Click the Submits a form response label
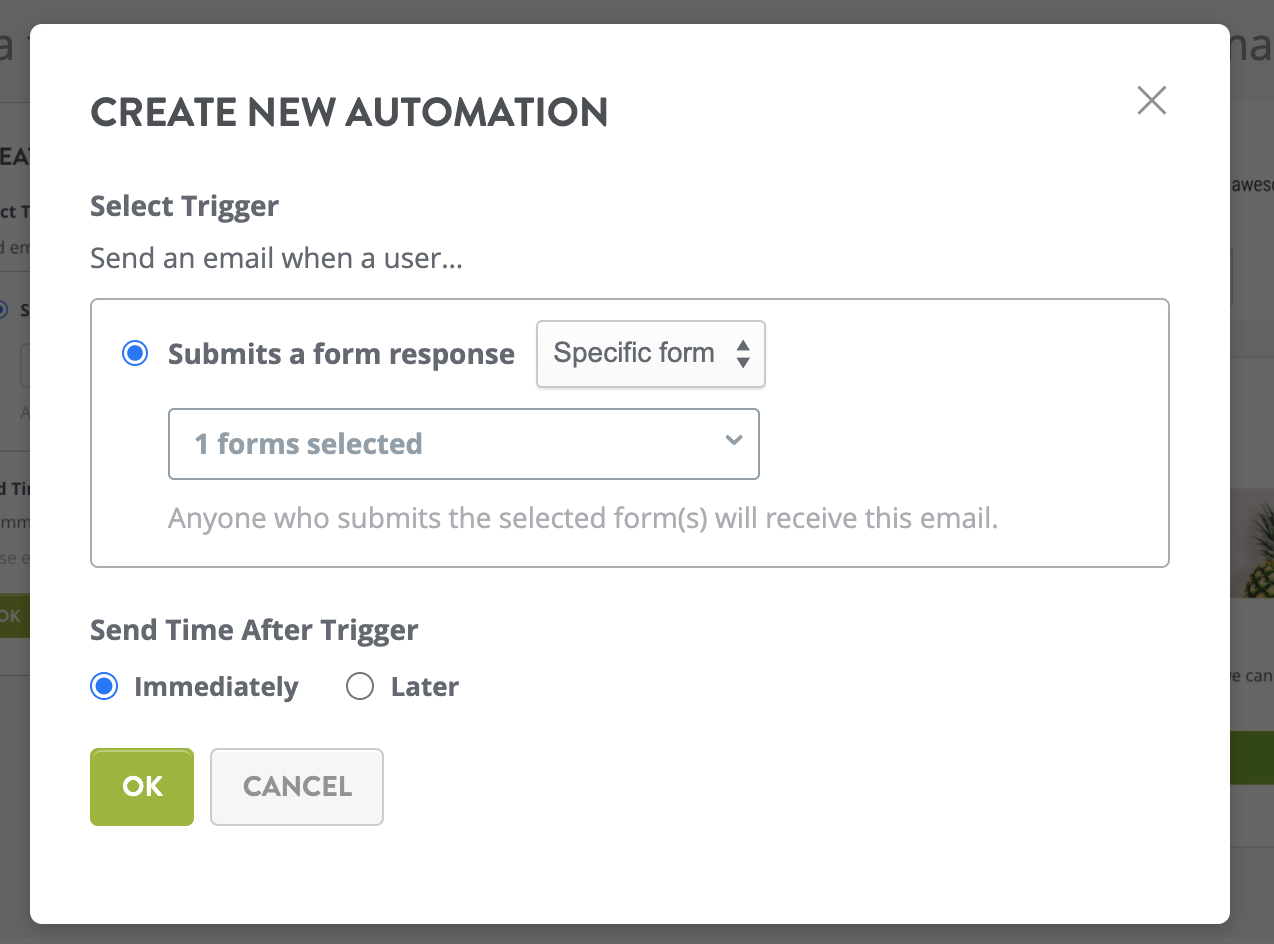This screenshot has height=944, width=1274. 341,354
